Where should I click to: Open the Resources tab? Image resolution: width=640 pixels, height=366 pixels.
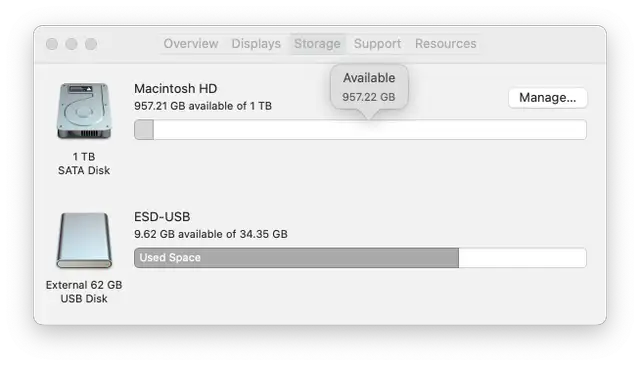[x=446, y=44]
